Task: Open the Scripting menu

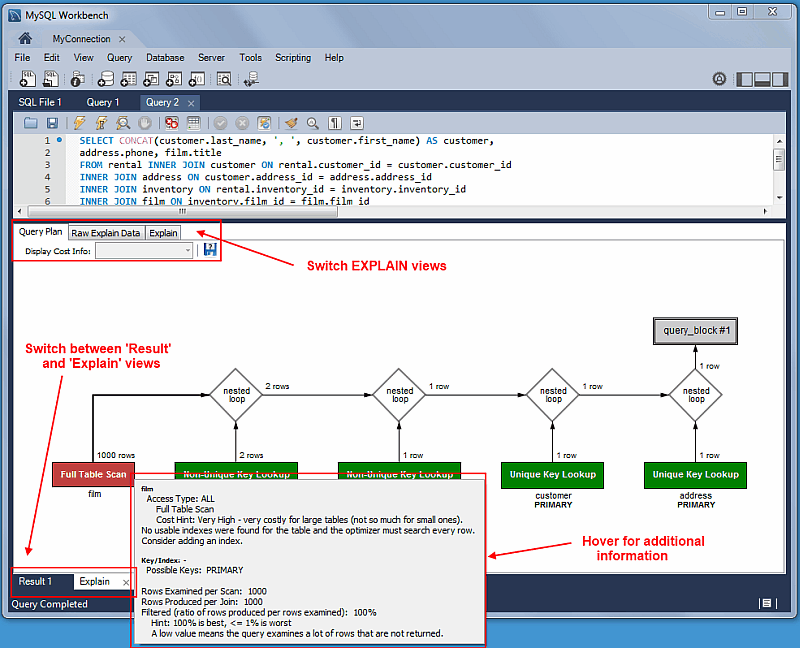Action: click(293, 58)
